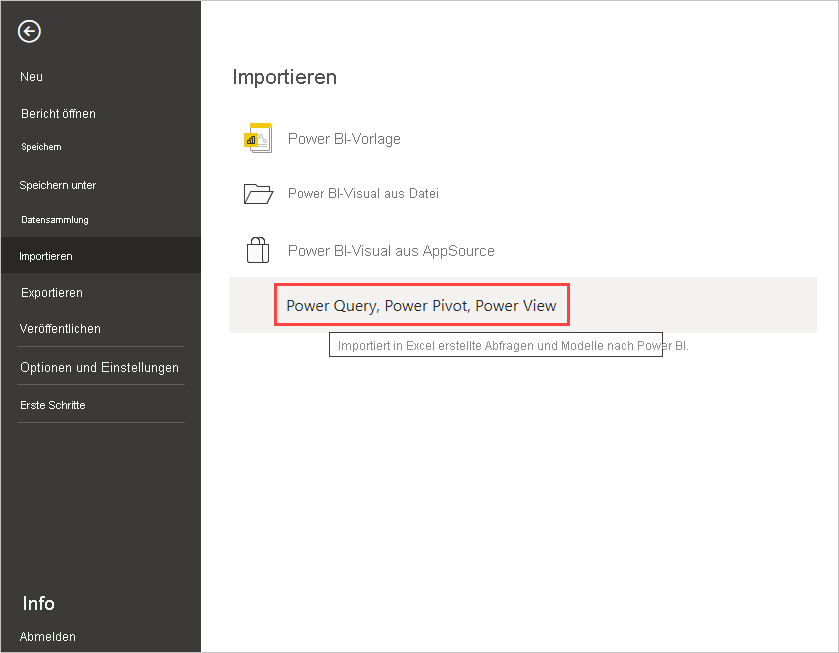Viewport: 839px width, 653px height.
Task: Click the shopping bag icon for AppSource visuals
Action: [257, 250]
